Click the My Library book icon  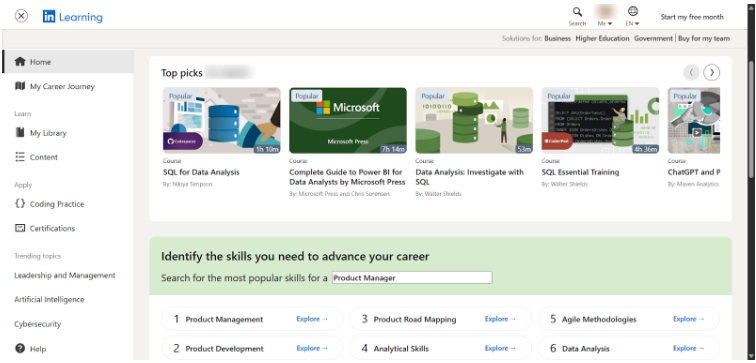pos(20,133)
